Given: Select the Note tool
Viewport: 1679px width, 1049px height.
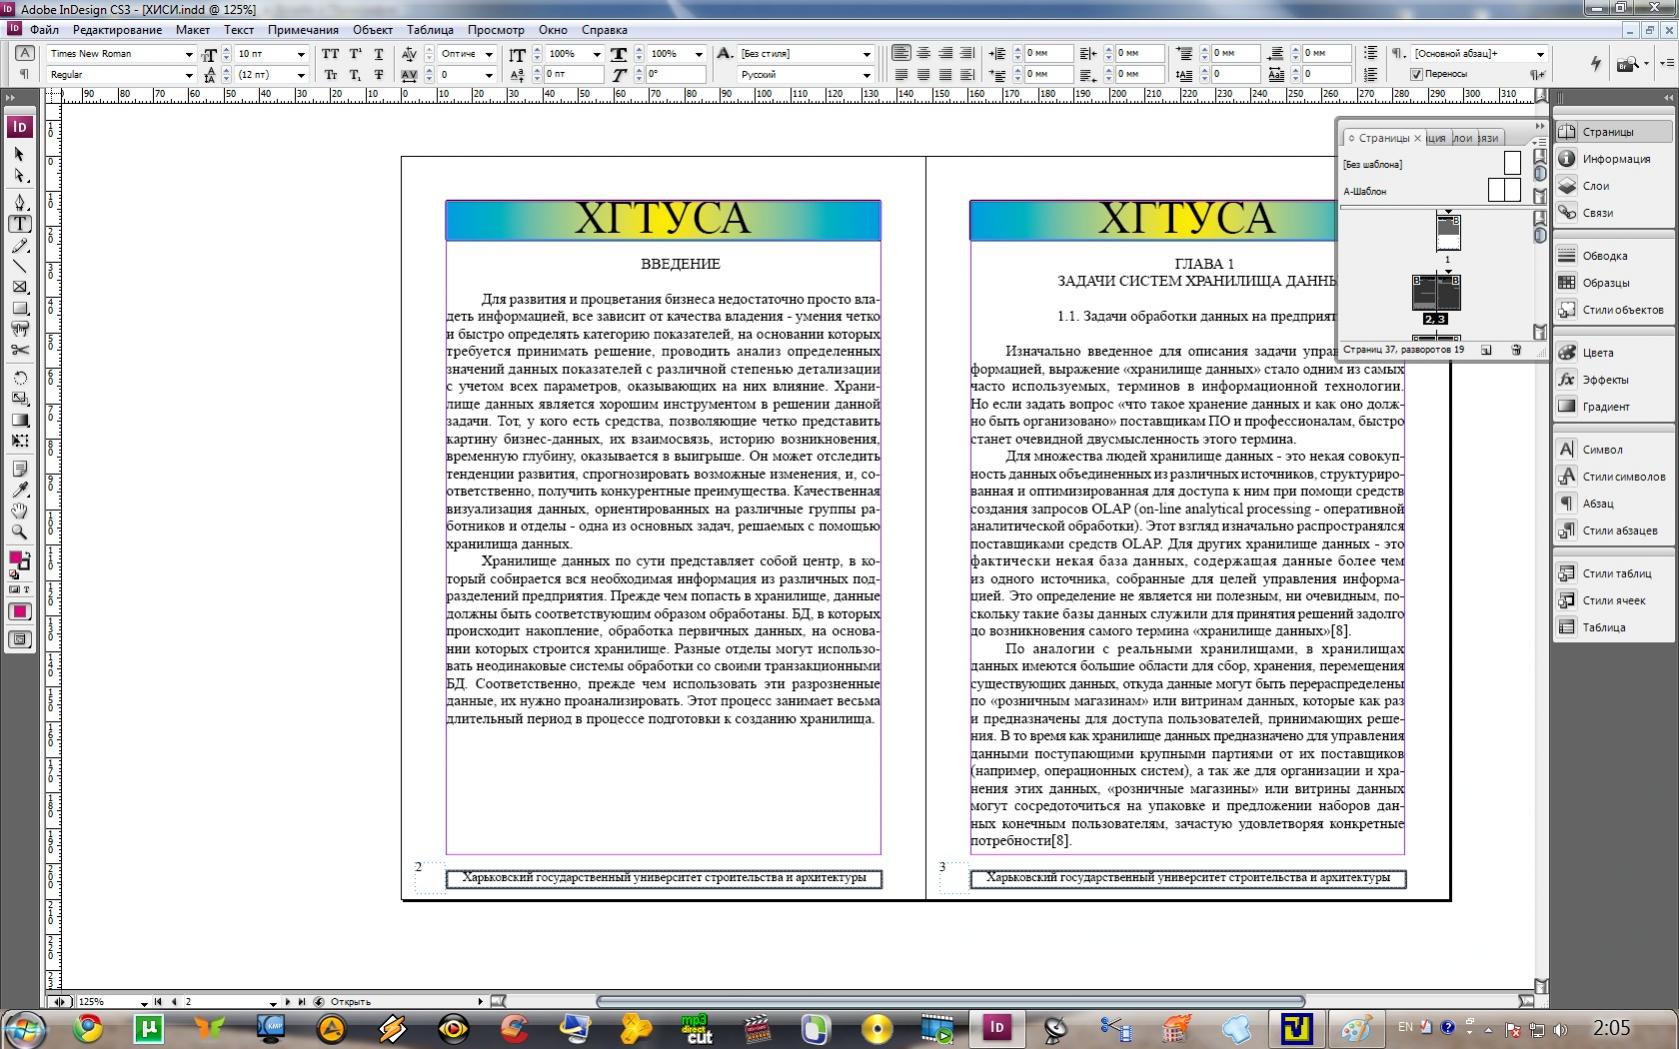Looking at the screenshot, I should (x=19, y=468).
